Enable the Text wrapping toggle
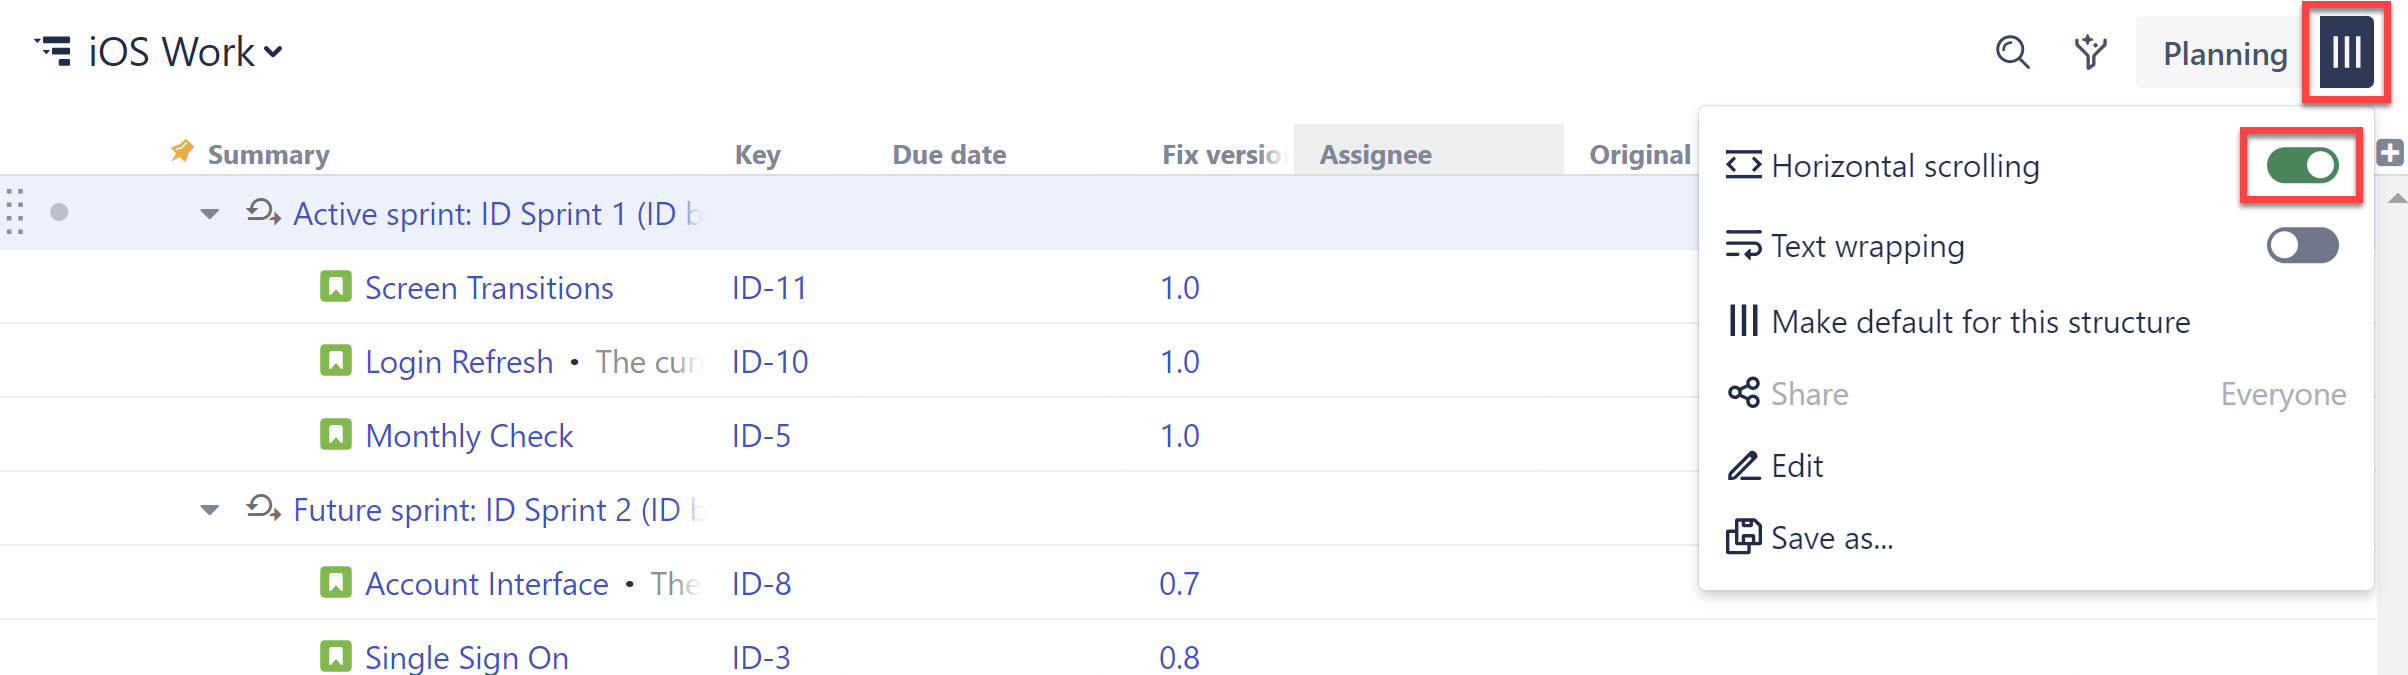This screenshot has height=675, width=2408. pyautogui.click(x=2302, y=246)
